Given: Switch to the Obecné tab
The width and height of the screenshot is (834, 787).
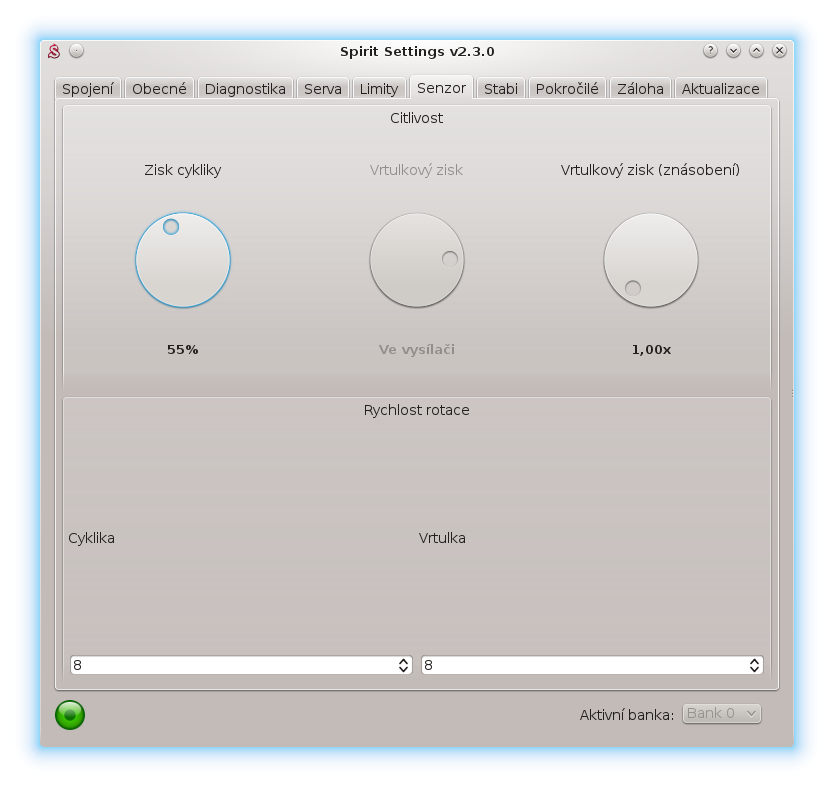Looking at the screenshot, I should click(159, 88).
